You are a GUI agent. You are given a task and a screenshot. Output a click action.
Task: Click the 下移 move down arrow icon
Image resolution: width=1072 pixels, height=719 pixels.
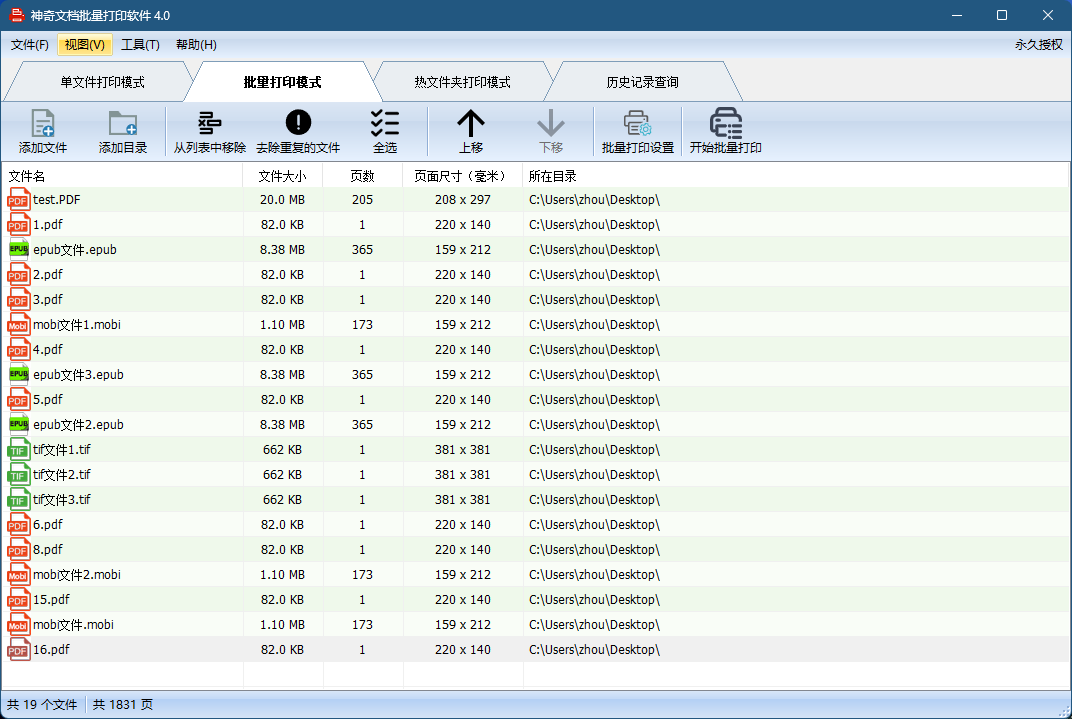[x=551, y=123]
